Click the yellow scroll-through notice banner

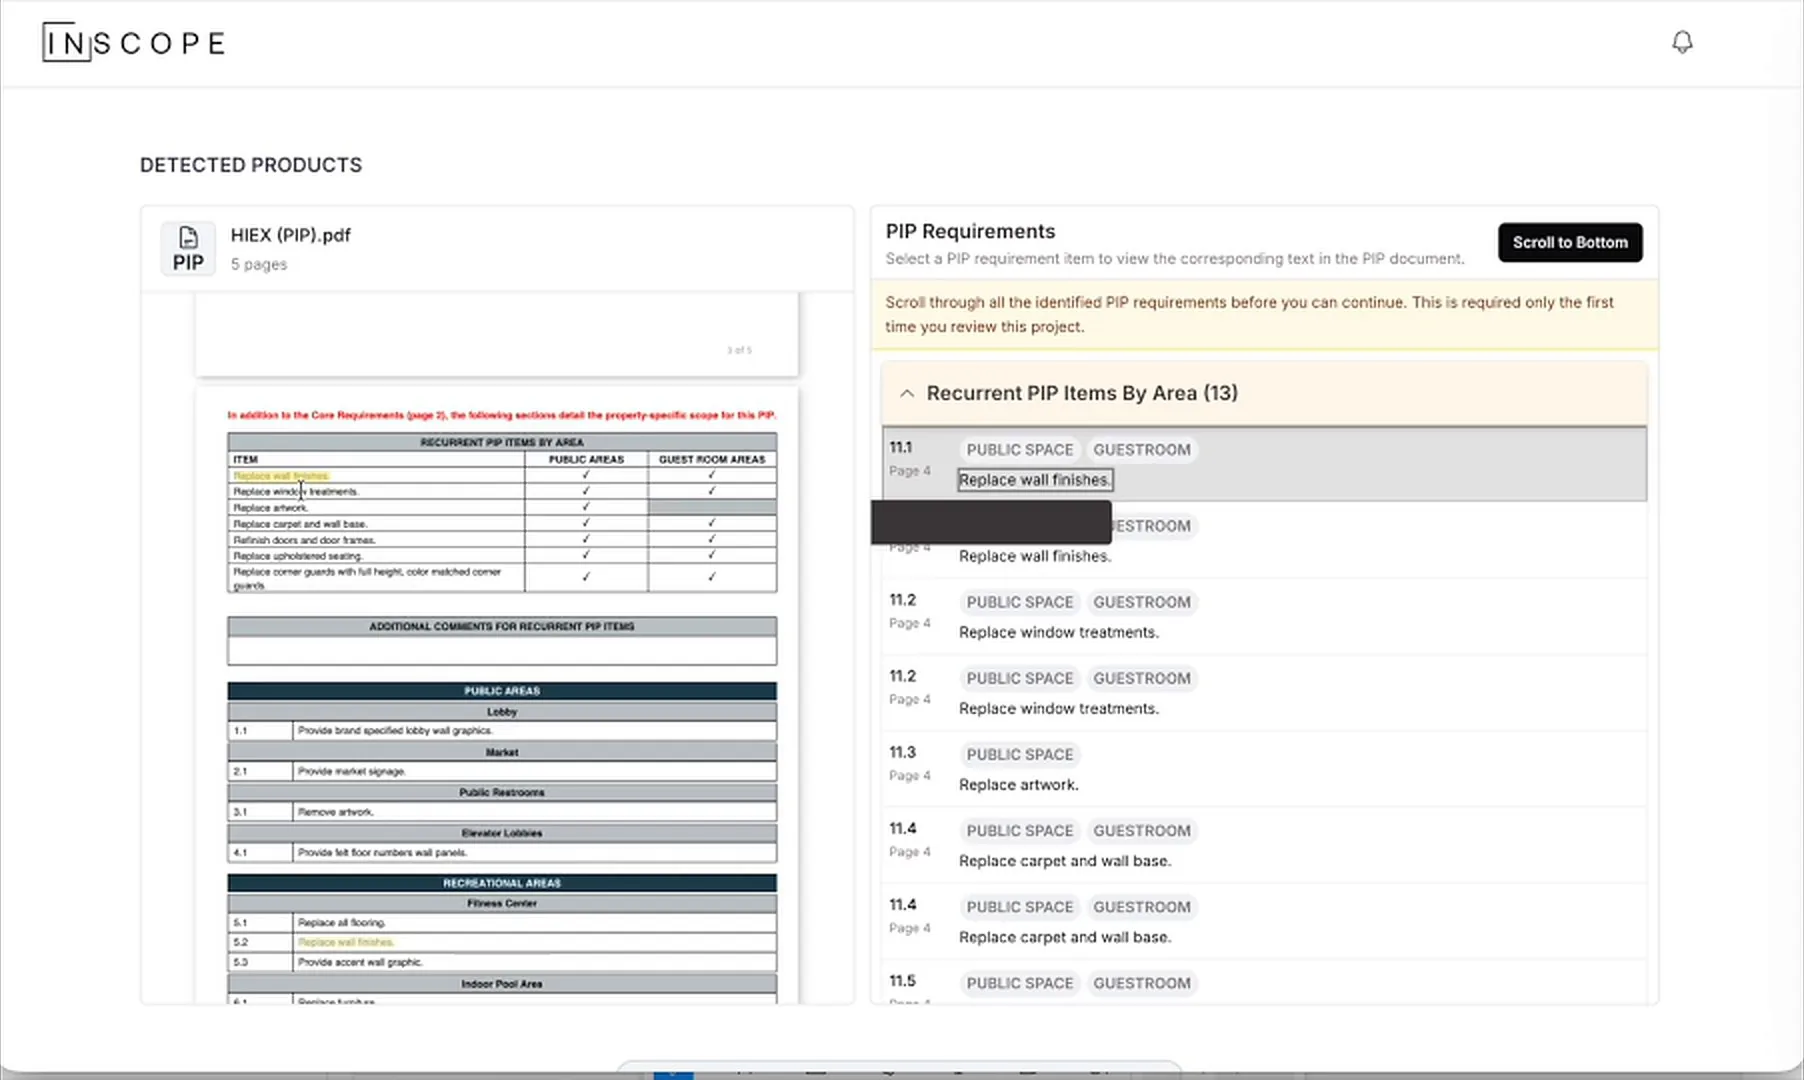pyautogui.click(x=1264, y=314)
